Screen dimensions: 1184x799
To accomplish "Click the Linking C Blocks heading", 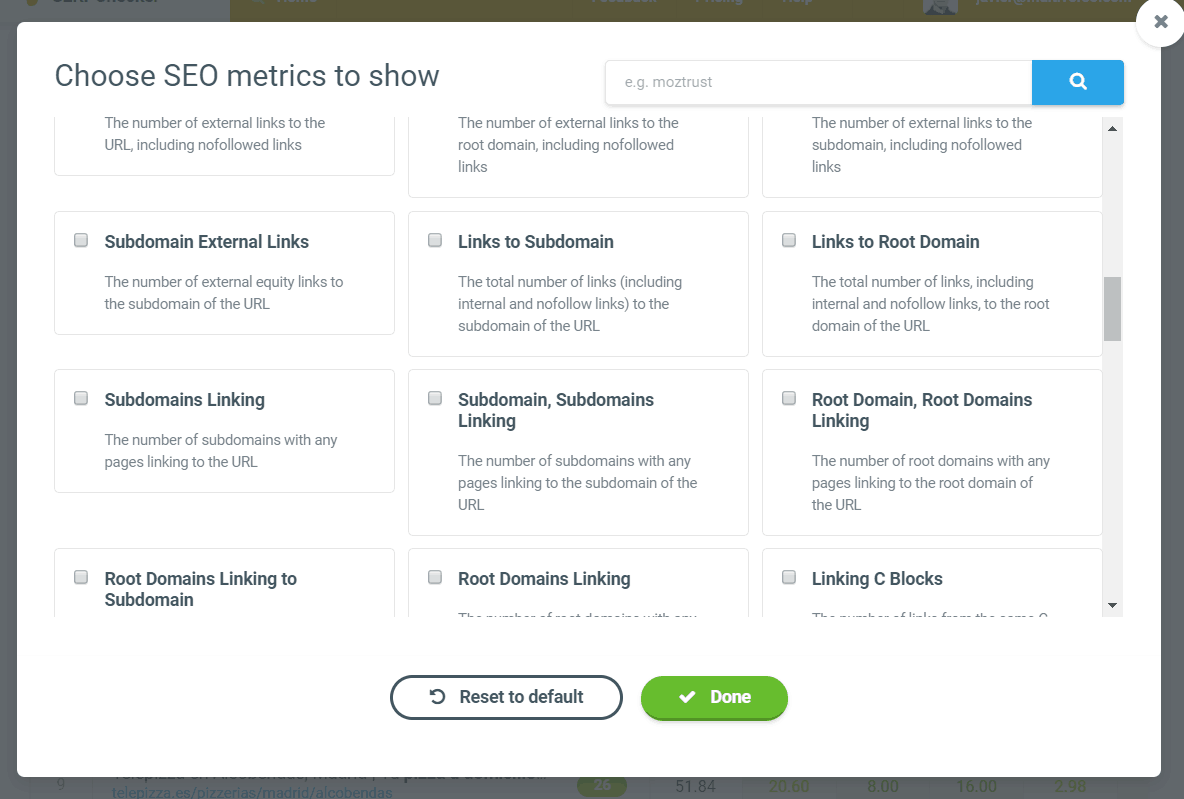I will [x=876, y=579].
